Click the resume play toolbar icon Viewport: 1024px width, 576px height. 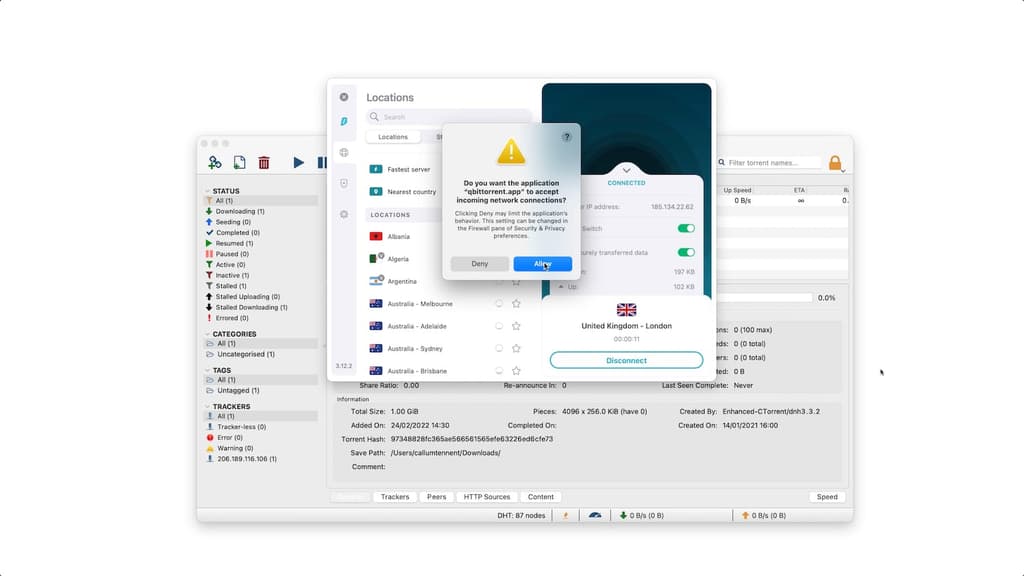(298, 162)
